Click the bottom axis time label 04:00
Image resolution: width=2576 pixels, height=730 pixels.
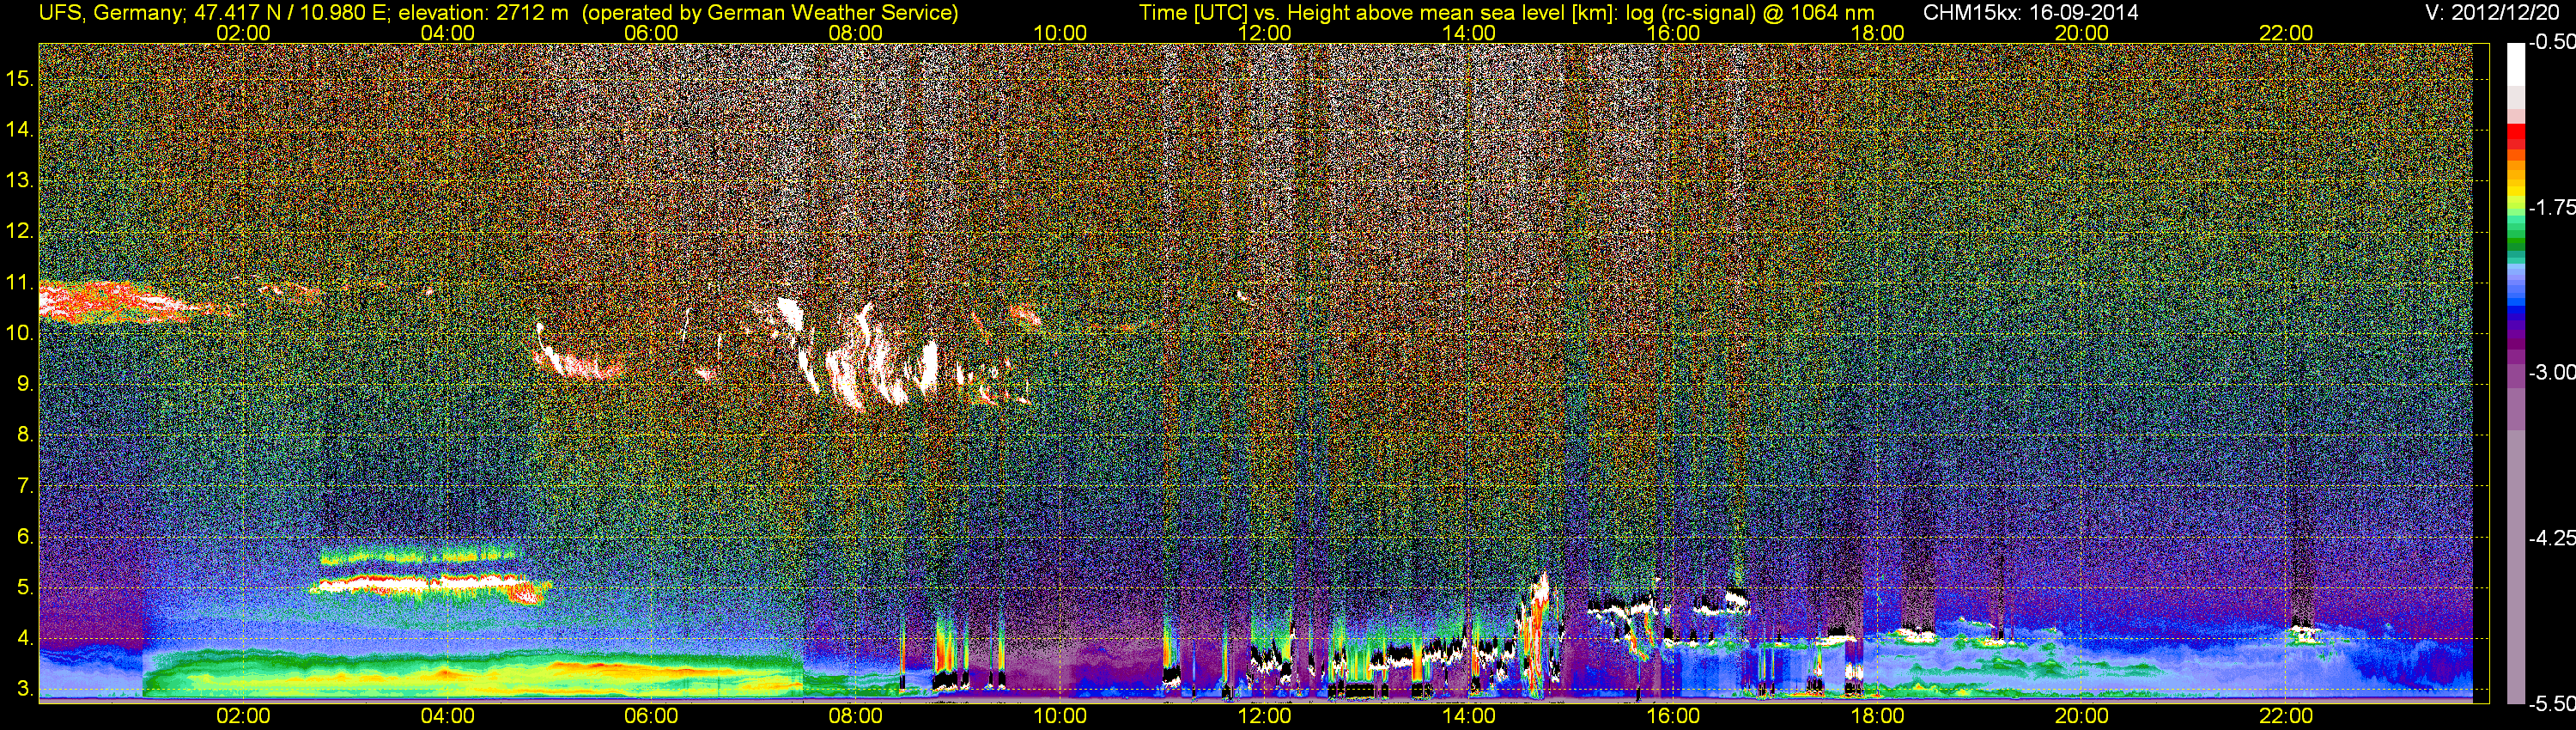point(447,716)
